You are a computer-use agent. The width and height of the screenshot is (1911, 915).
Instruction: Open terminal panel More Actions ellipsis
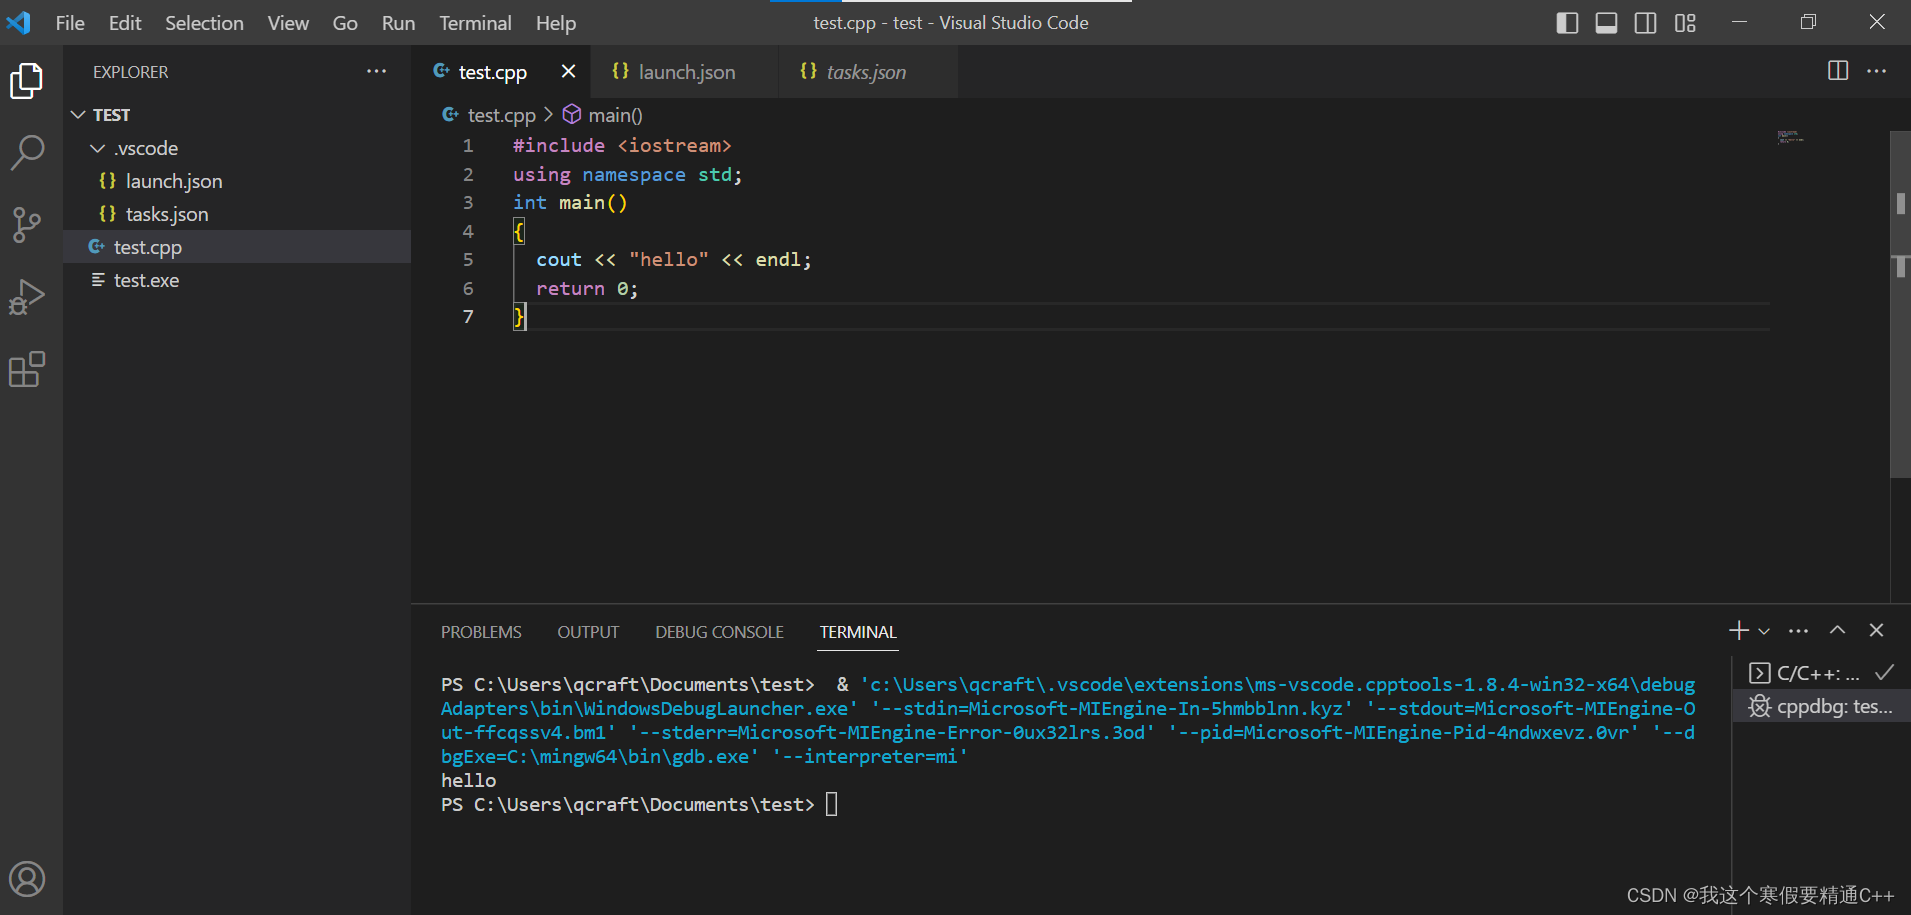(x=1799, y=631)
